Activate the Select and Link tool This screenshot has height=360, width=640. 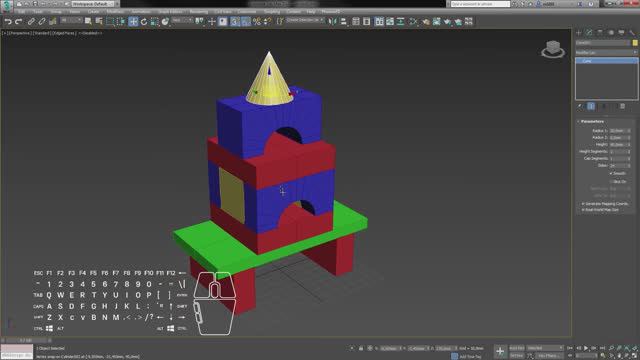(31, 22)
